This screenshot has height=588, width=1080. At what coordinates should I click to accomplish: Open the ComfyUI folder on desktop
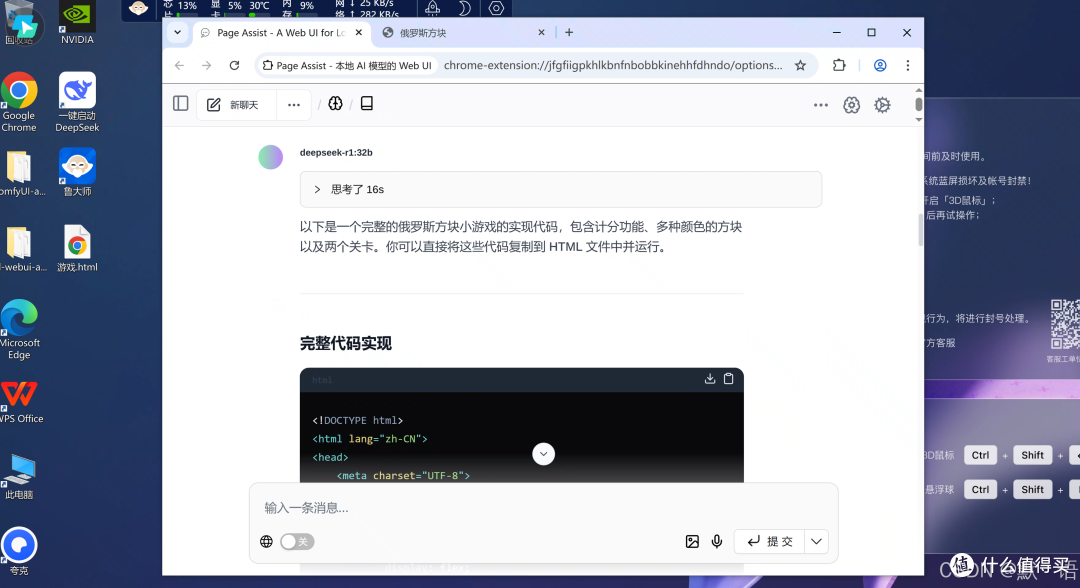(x=21, y=172)
